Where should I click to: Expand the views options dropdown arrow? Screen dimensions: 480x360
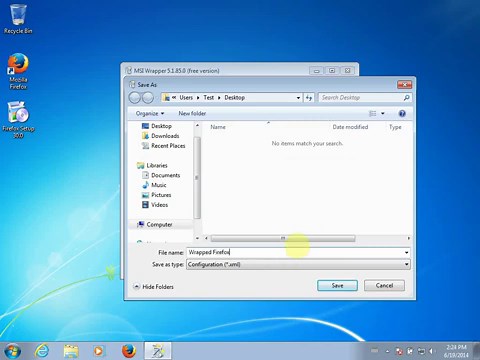(x=383, y=114)
